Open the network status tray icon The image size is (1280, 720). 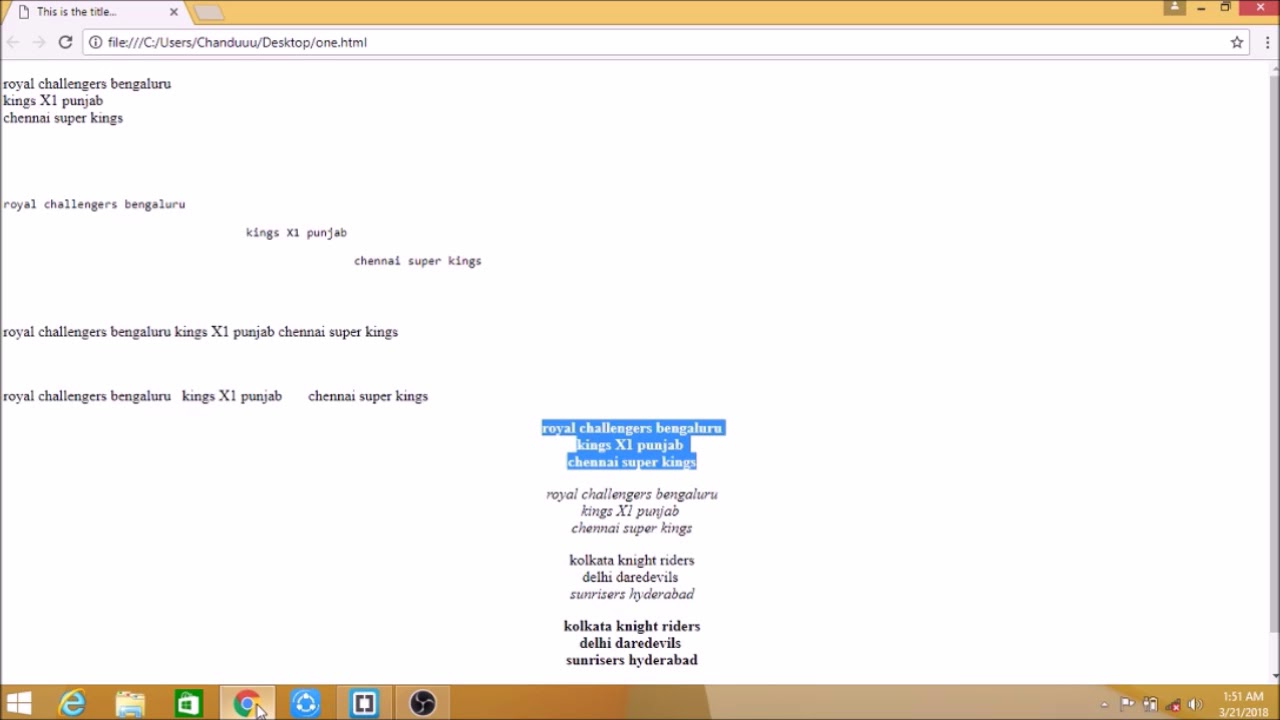point(1172,705)
